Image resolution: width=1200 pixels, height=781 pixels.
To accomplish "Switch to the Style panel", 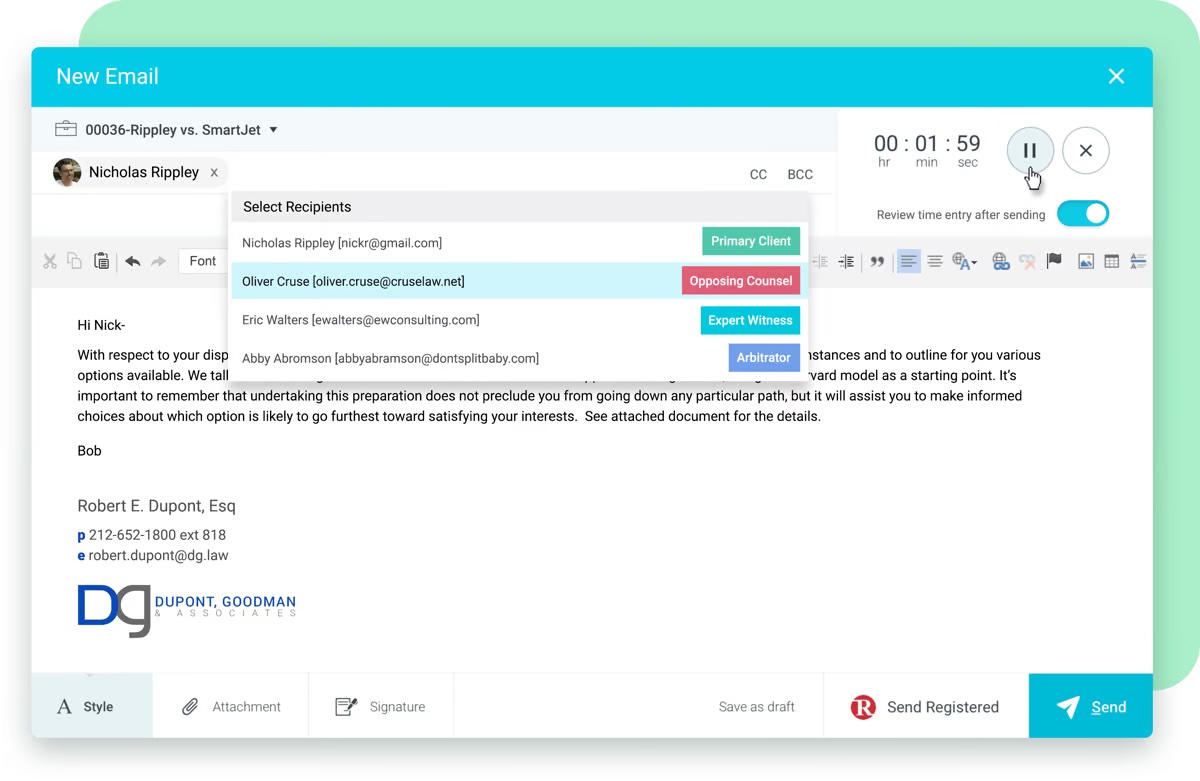I will 90,706.
